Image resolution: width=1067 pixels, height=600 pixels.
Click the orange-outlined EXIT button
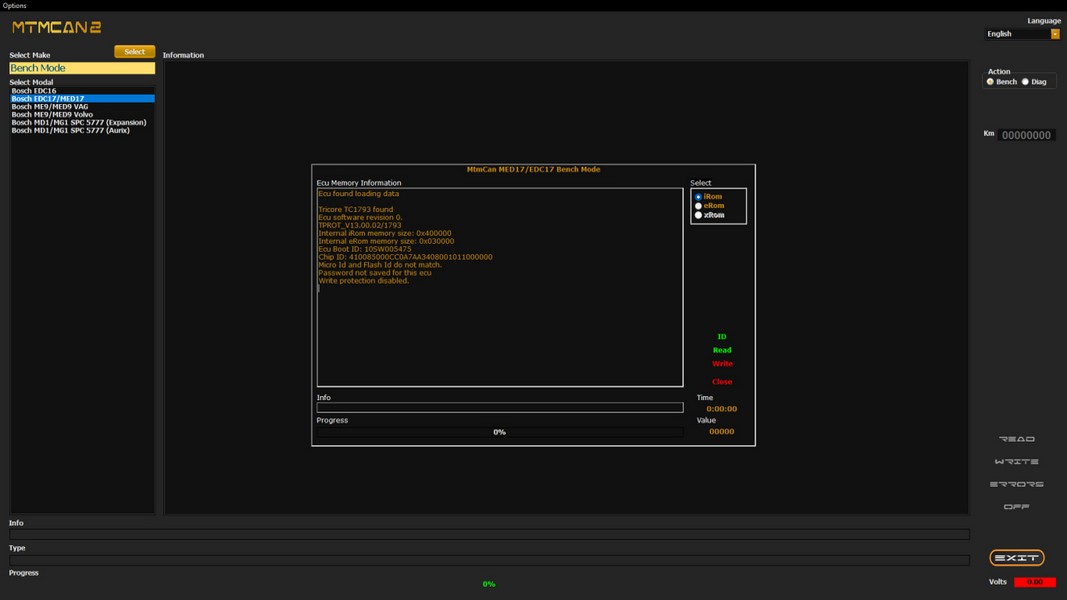click(1017, 558)
